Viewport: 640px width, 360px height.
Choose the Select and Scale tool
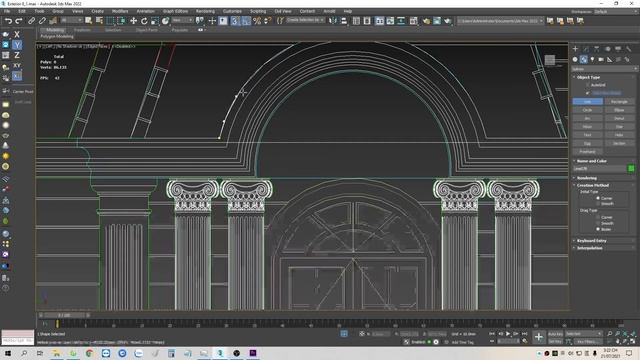(x=155, y=21)
